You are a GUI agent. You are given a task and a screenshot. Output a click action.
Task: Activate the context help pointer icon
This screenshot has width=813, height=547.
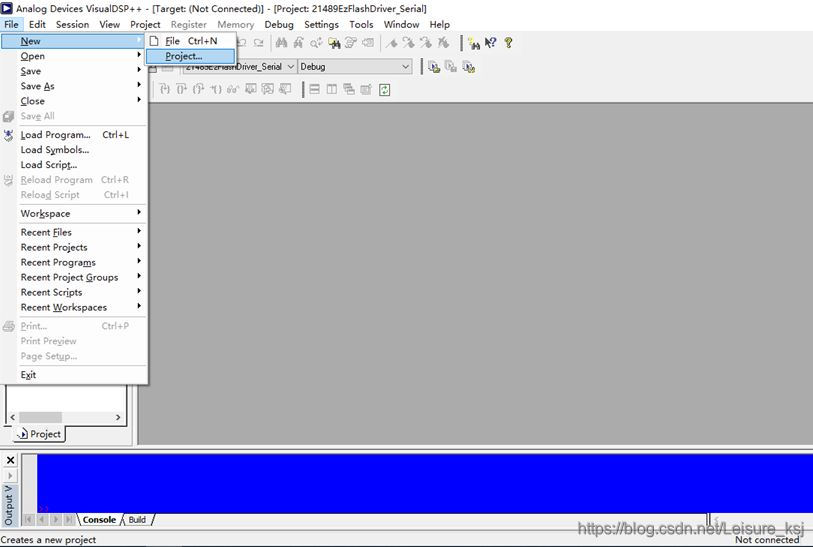tap(490, 43)
